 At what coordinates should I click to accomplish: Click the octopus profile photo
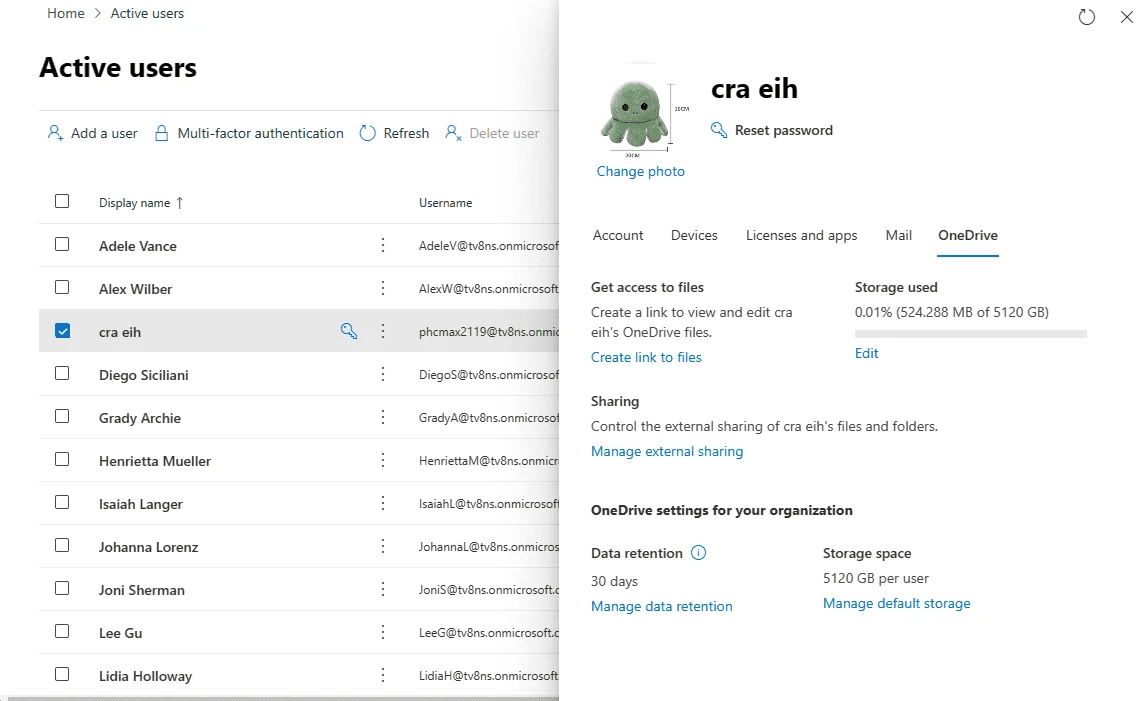[x=639, y=111]
